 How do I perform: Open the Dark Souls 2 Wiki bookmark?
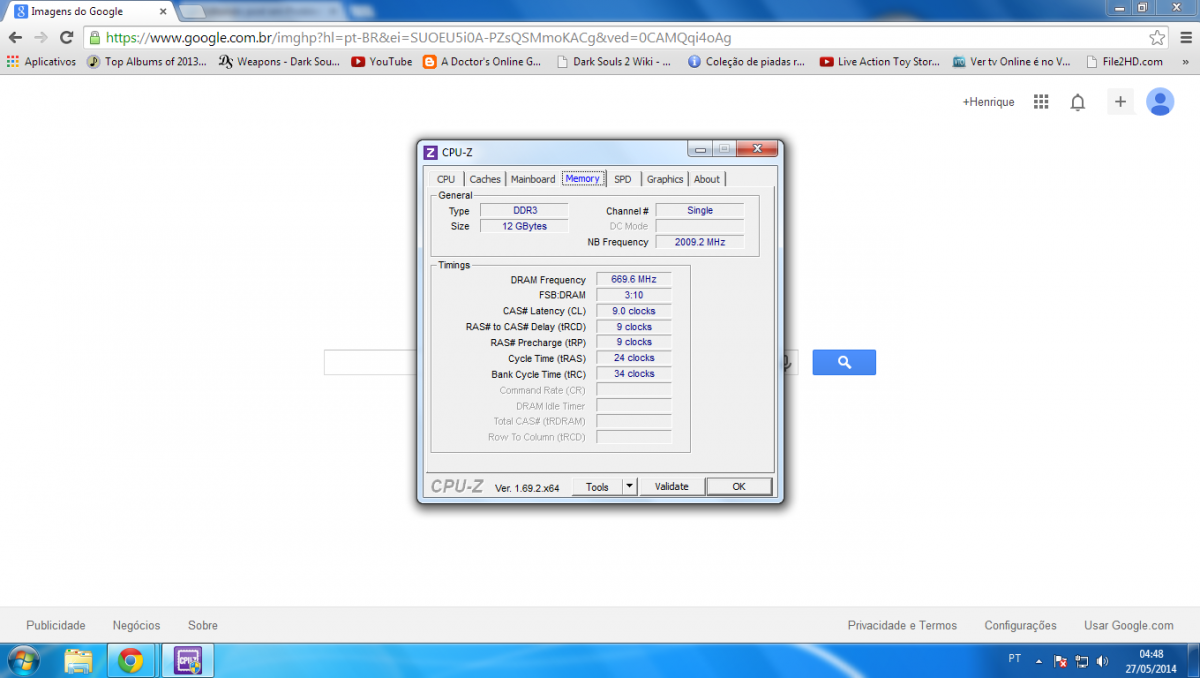(x=614, y=61)
